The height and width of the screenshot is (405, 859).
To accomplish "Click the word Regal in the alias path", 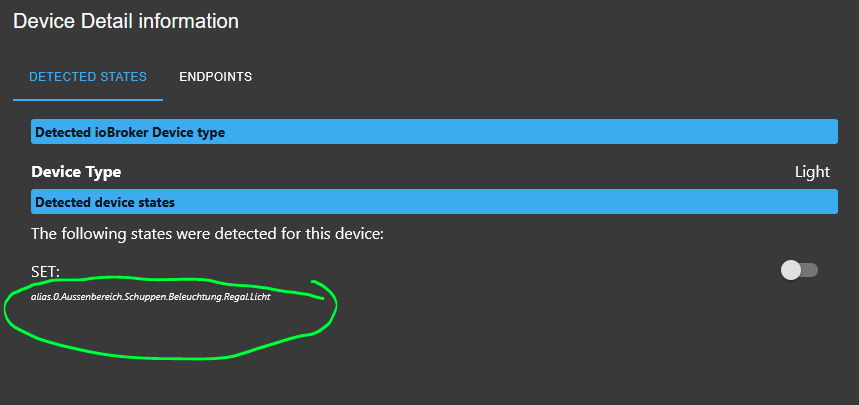I will (x=235, y=297).
